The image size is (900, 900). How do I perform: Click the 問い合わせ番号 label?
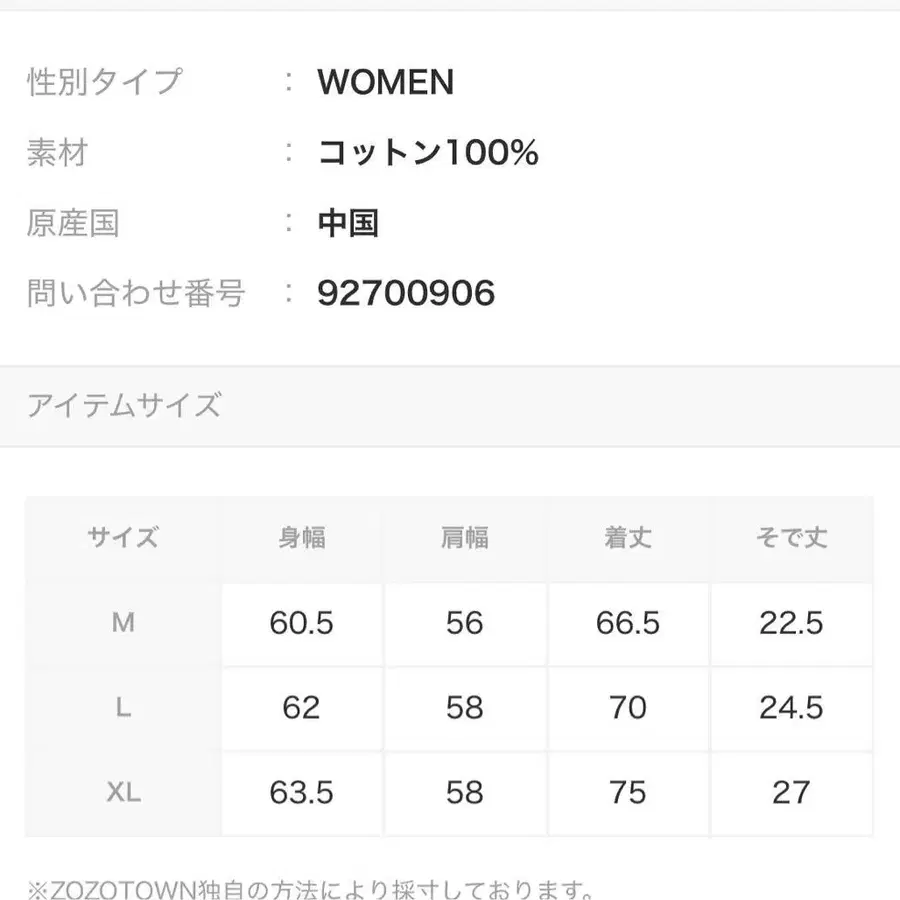tap(136, 293)
